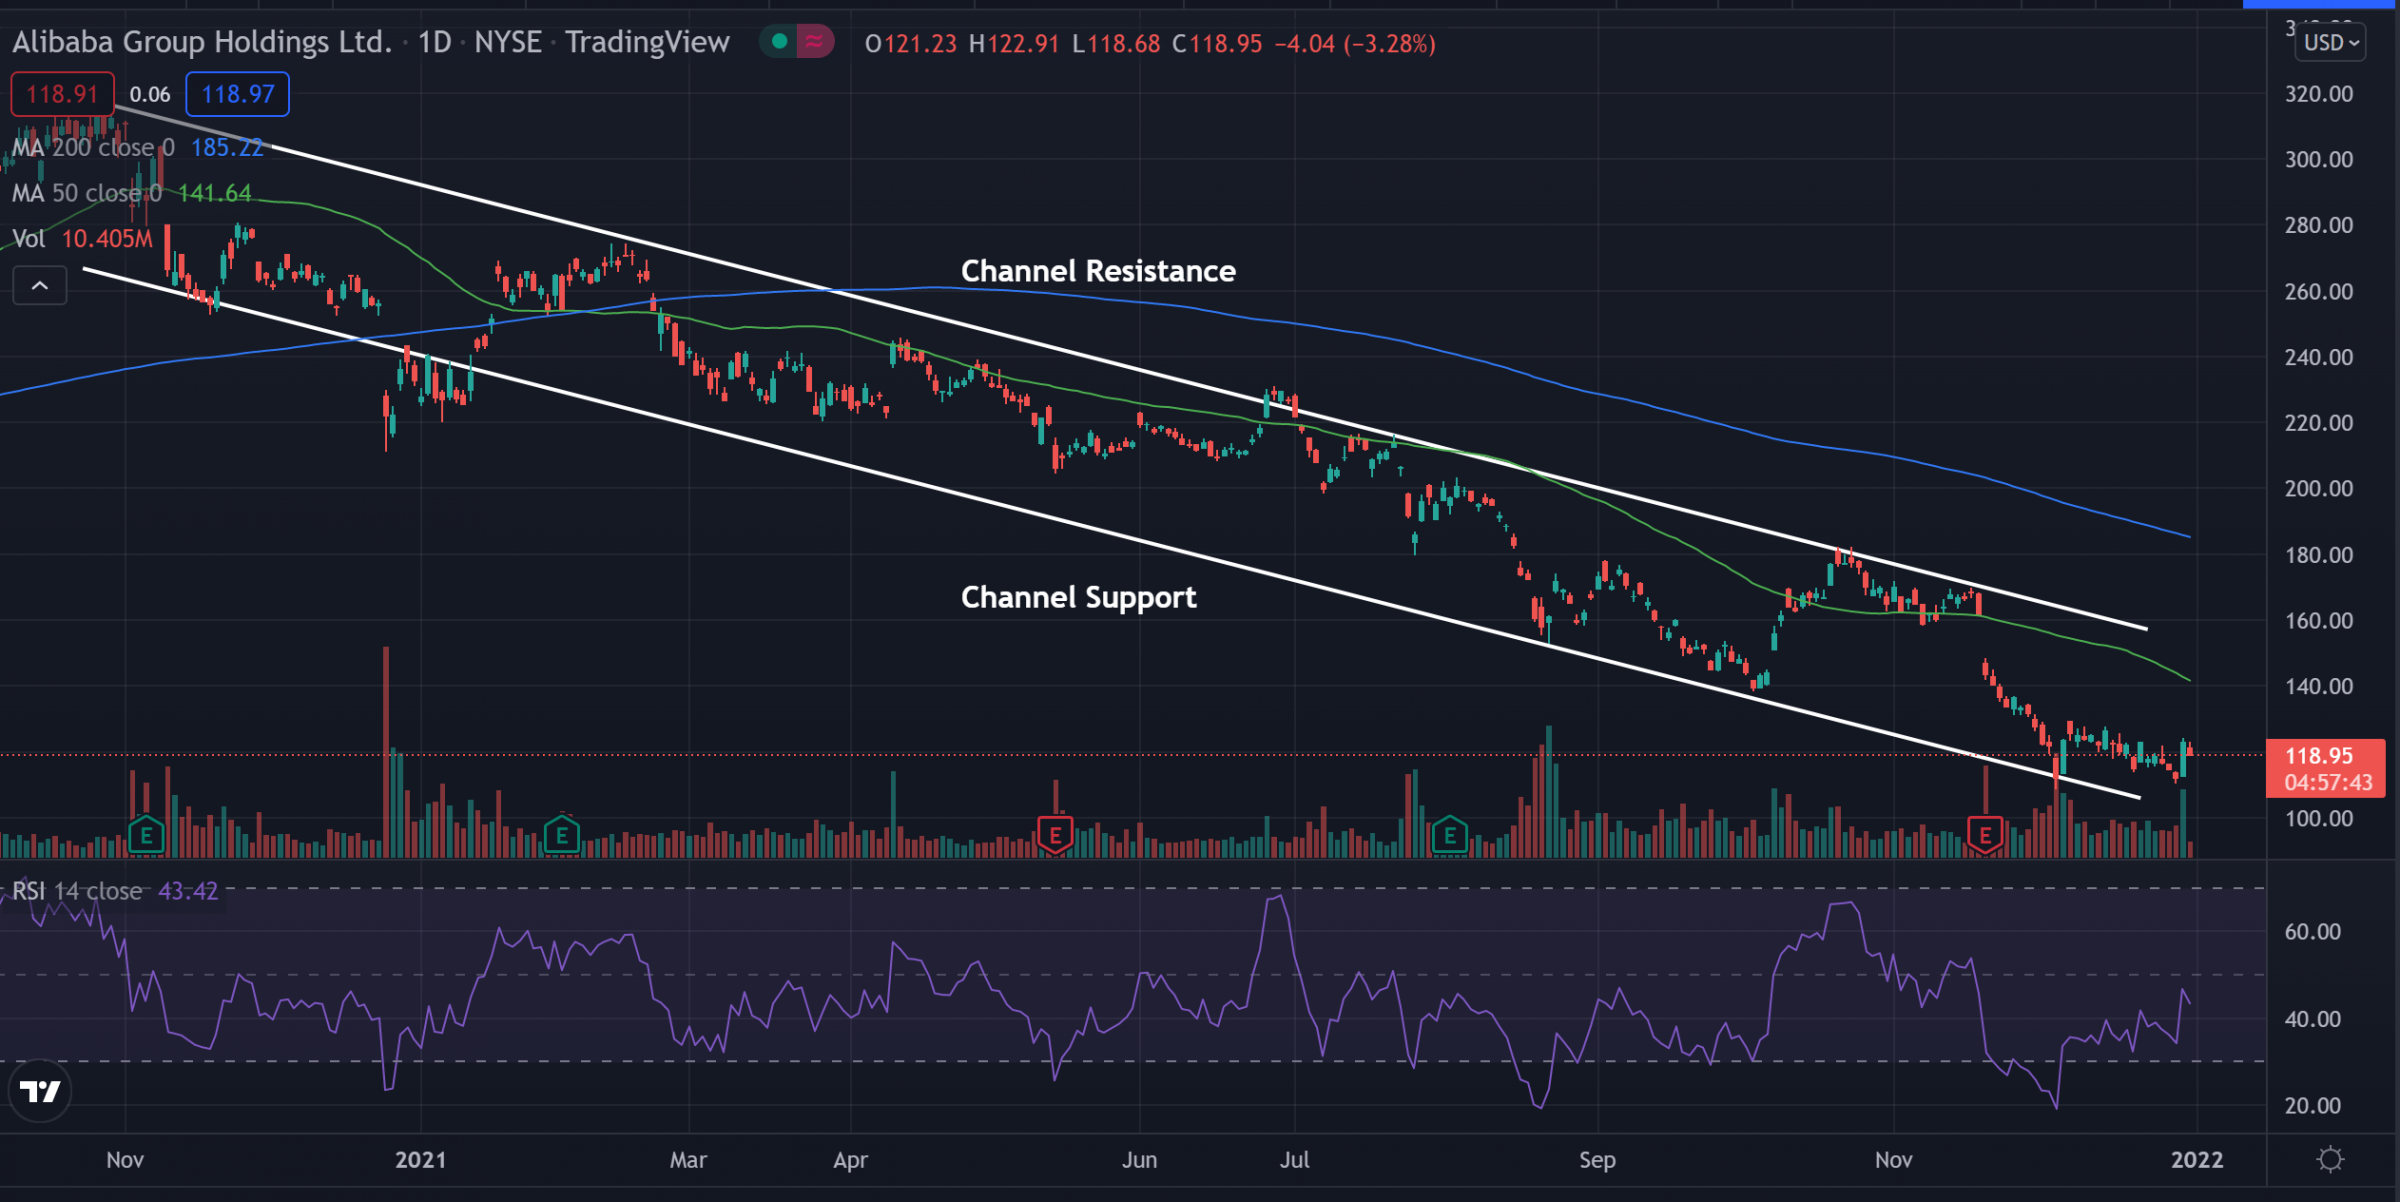The width and height of the screenshot is (2400, 1202).
Task: Select the Vol 10.405M indicator label
Action: pyautogui.click(x=82, y=239)
